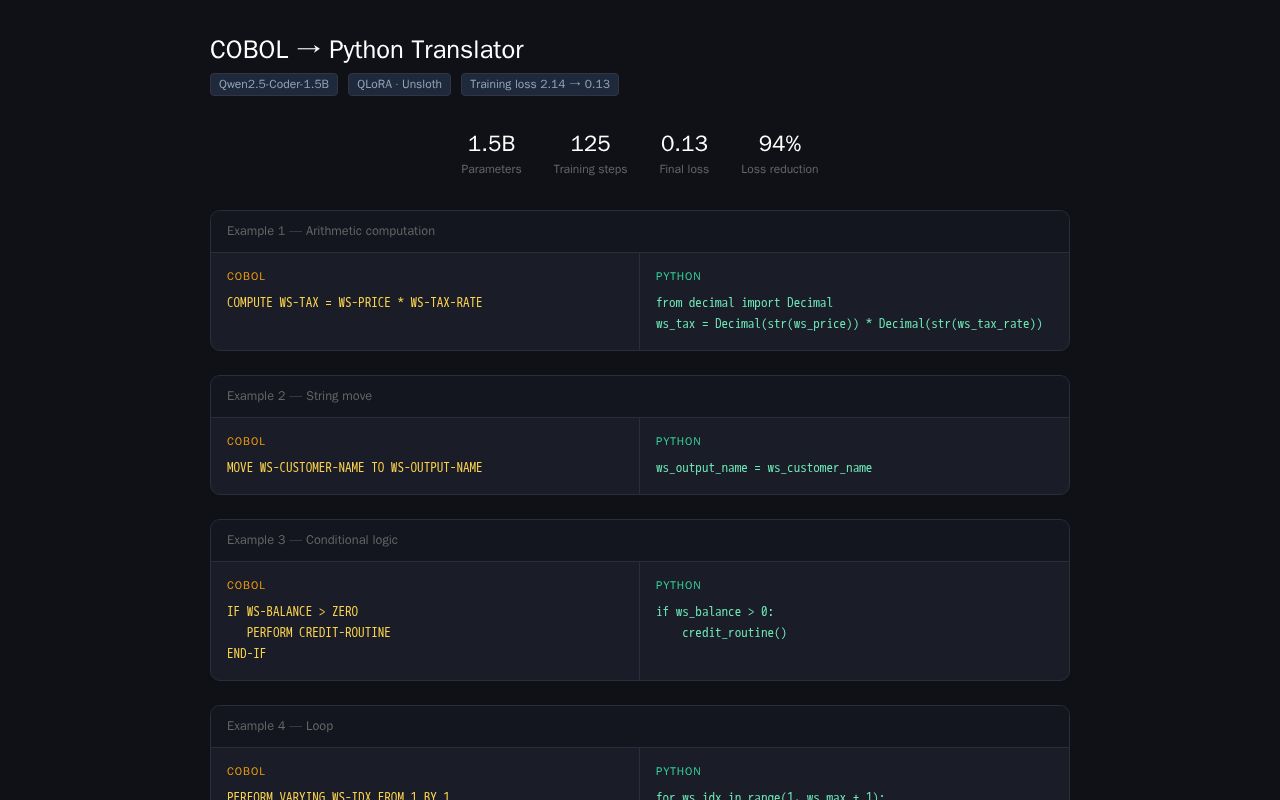This screenshot has height=800, width=1280.
Task: Click the PYTHON label in Example 4
Action: pos(678,771)
